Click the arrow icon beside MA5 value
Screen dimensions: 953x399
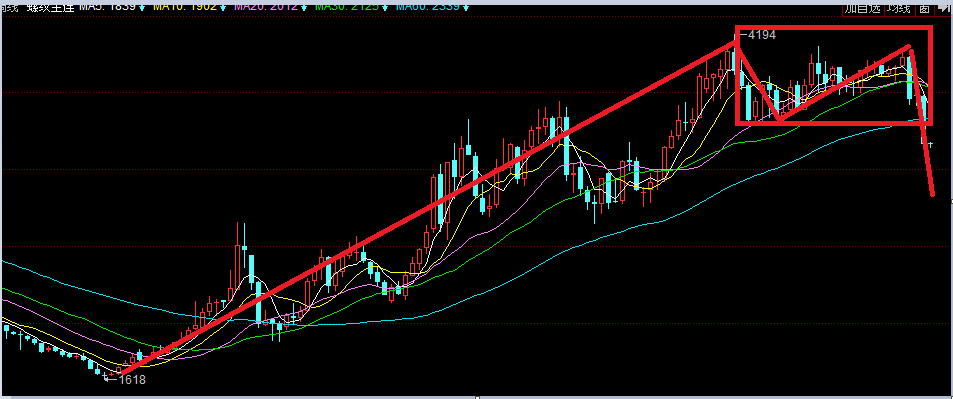pos(142,7)
